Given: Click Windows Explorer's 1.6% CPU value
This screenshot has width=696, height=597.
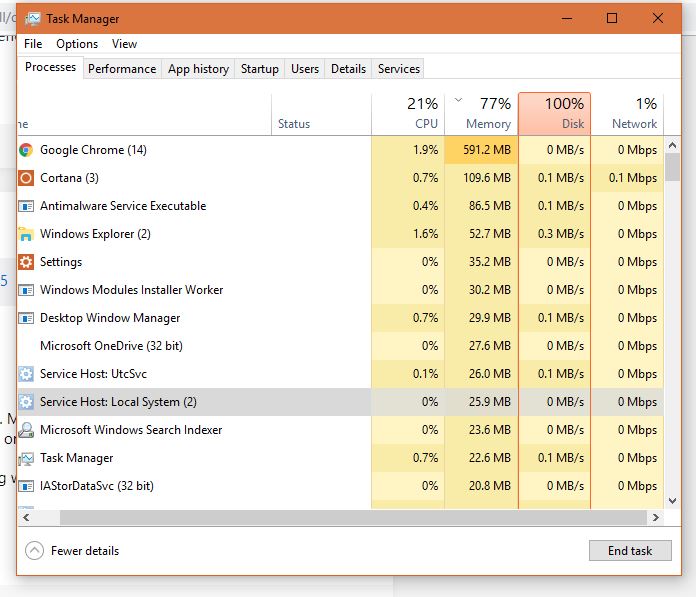Looking at the screenshot, I should pyautogui.click(x=425, y=234).
